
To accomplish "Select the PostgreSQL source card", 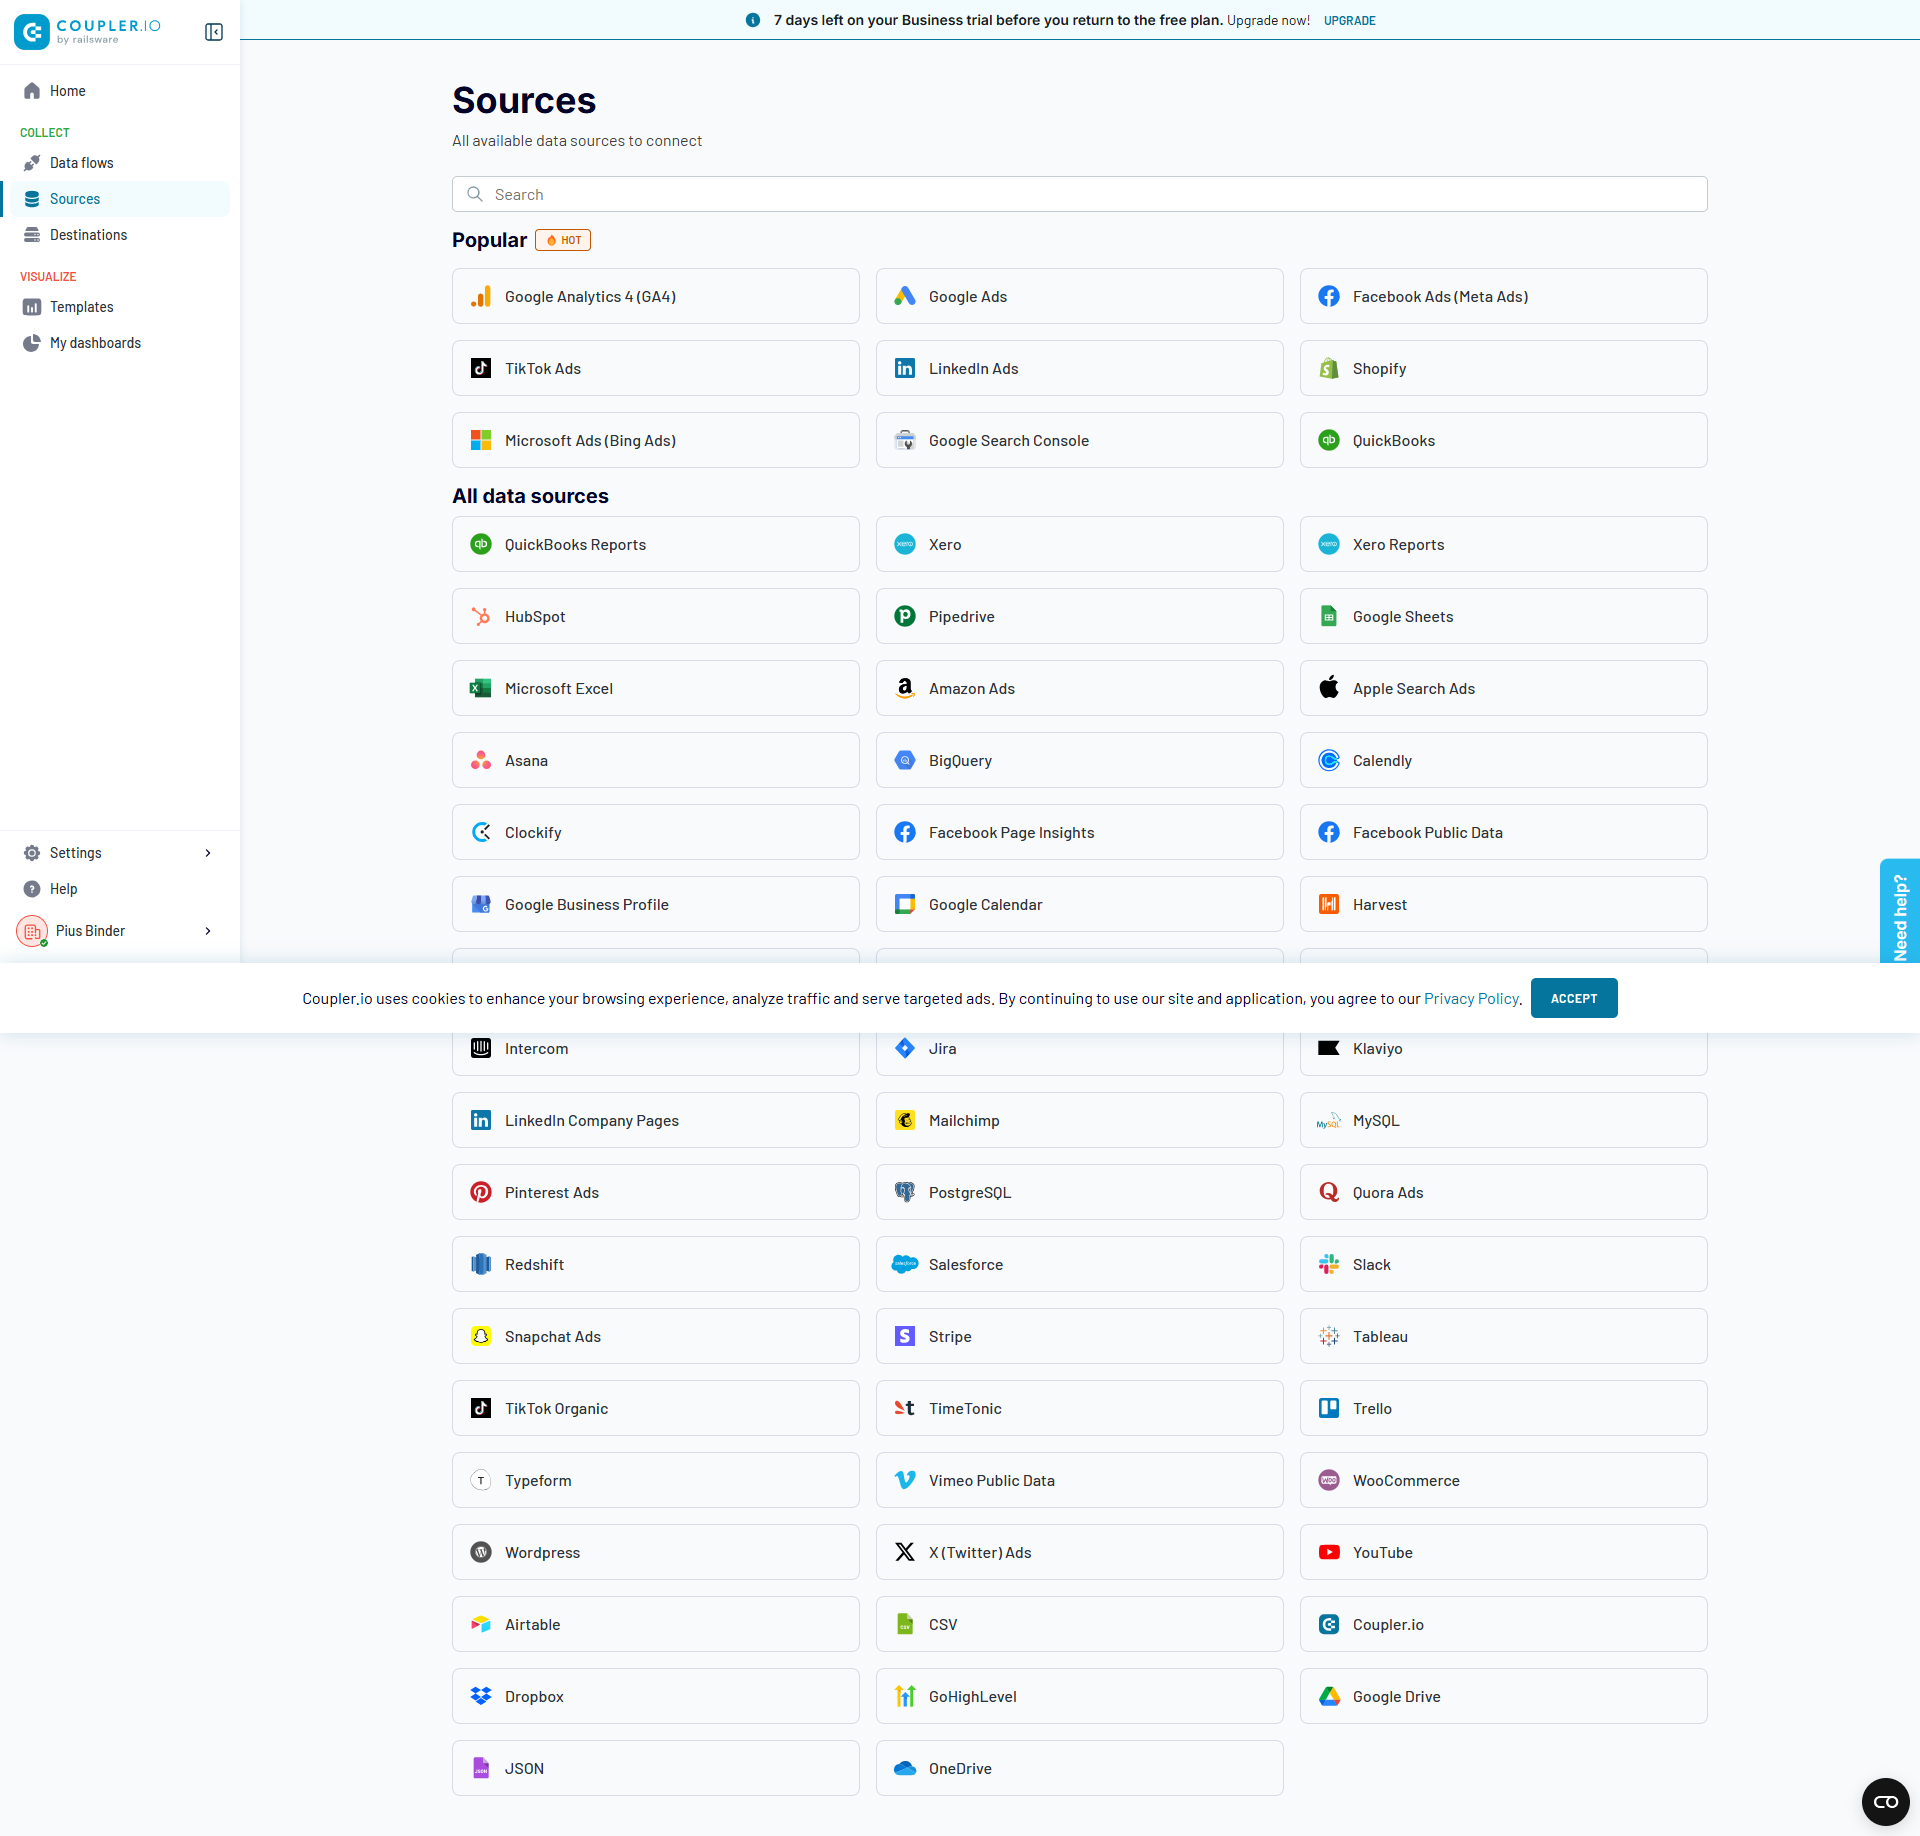I will tap(1079, 1193).
